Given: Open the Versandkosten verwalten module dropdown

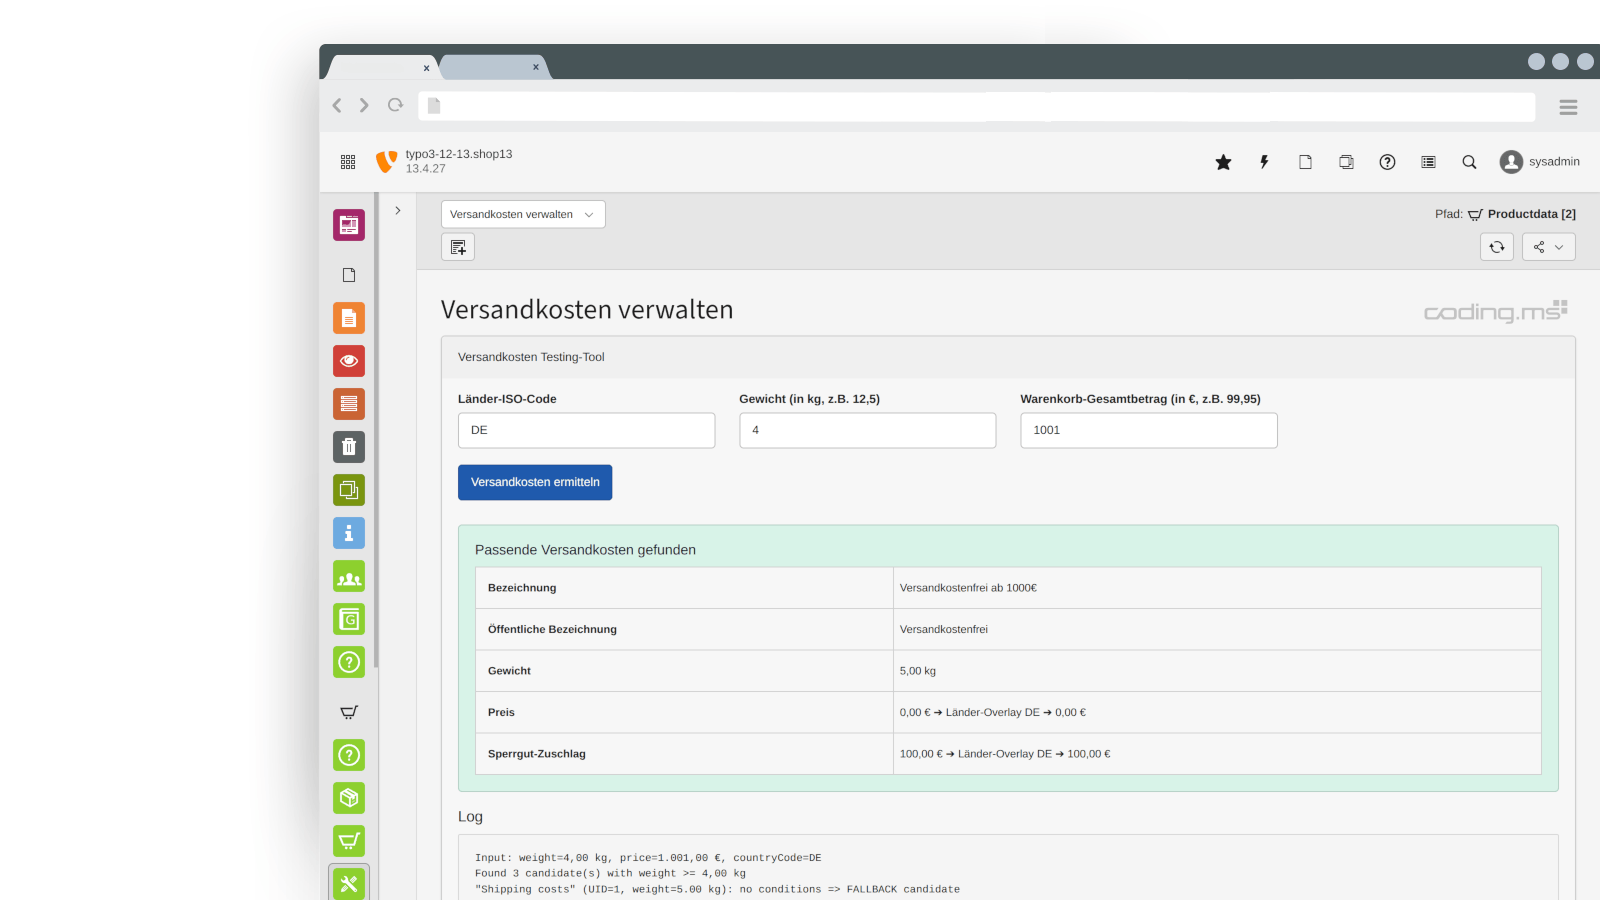Looking at the screenshot, I should pos(522,213).
